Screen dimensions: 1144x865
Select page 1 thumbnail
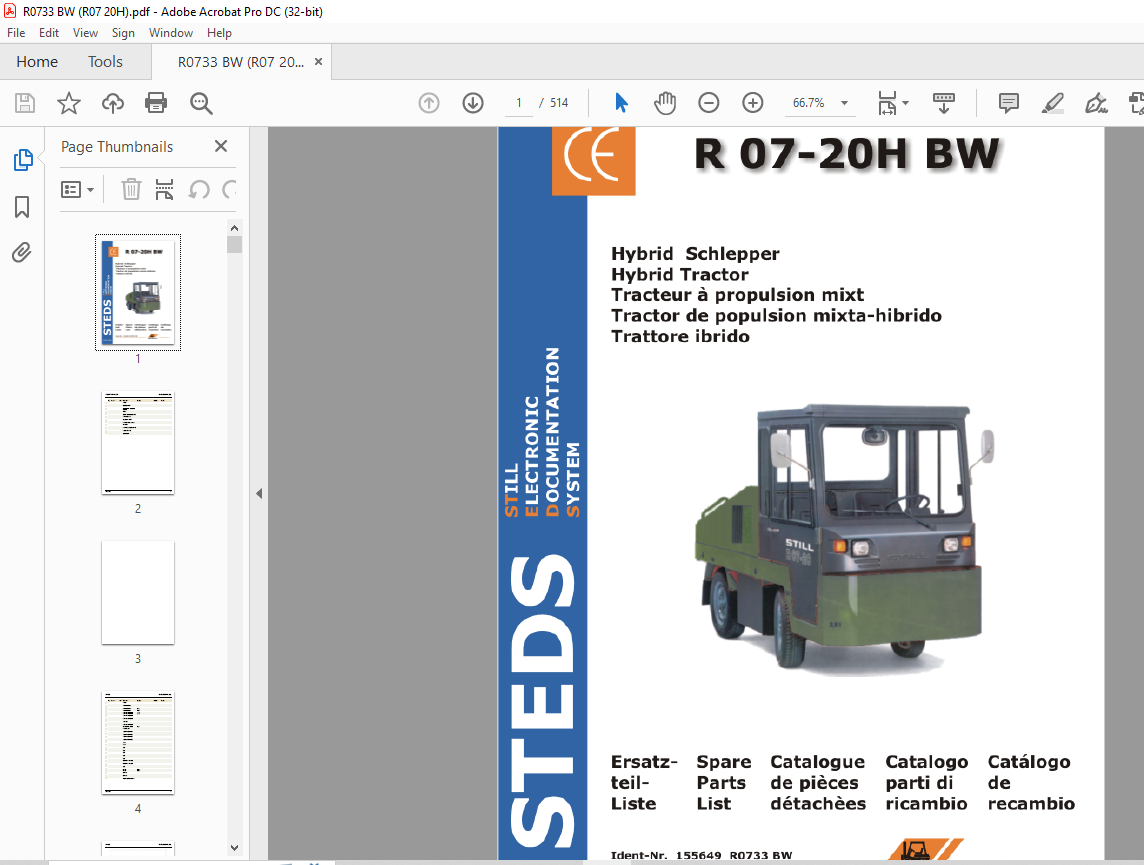[138, 292]
